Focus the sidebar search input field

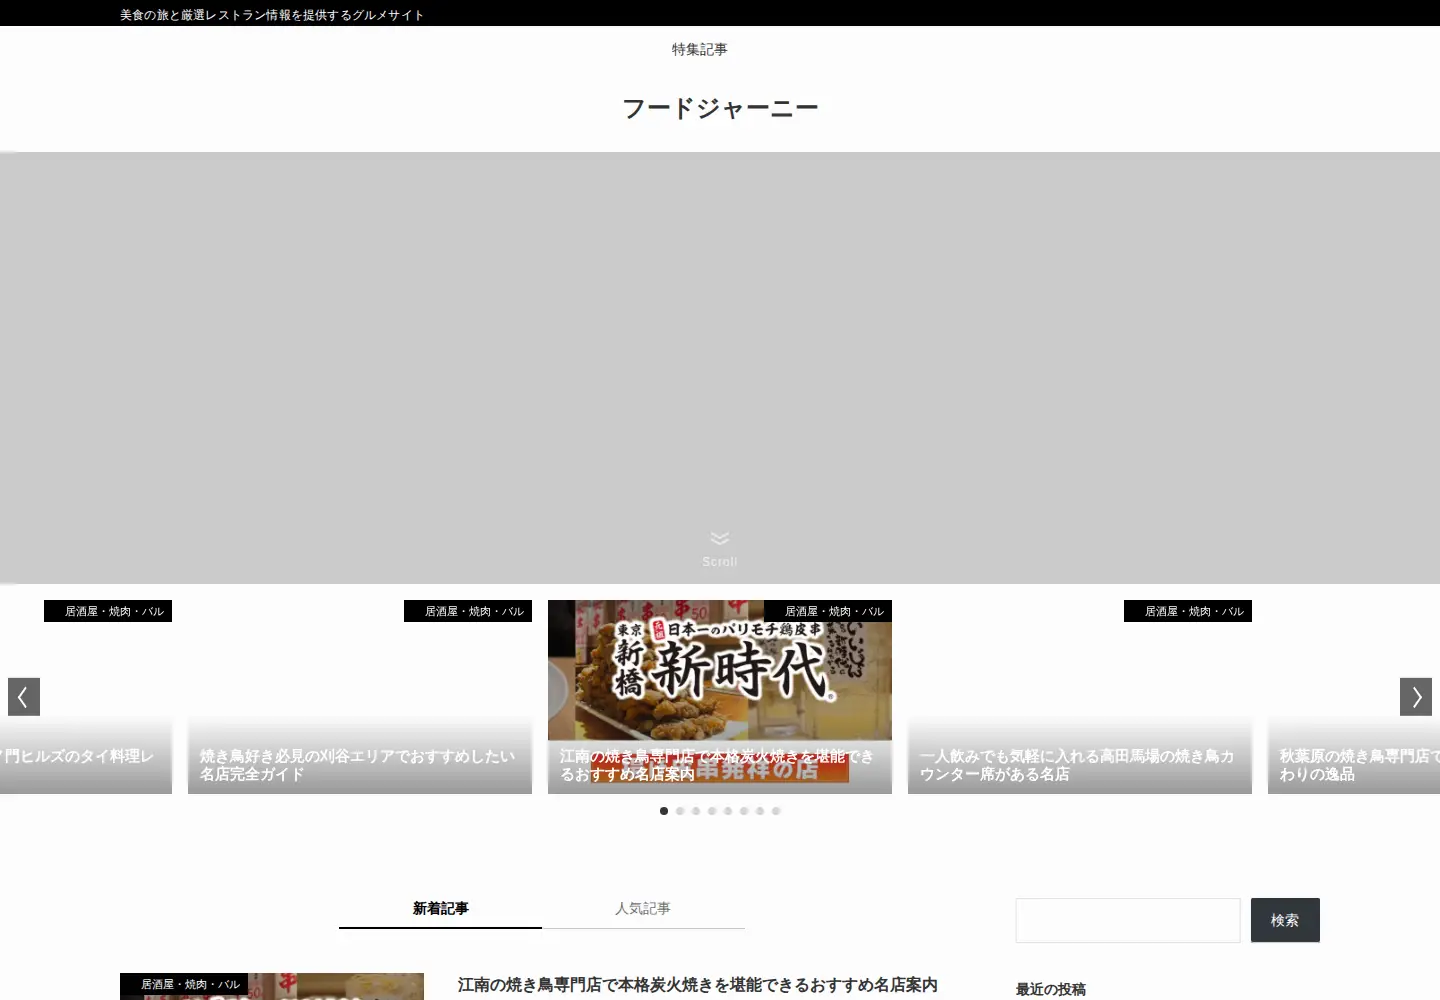pyautogui.click(x=1128, y=920)
